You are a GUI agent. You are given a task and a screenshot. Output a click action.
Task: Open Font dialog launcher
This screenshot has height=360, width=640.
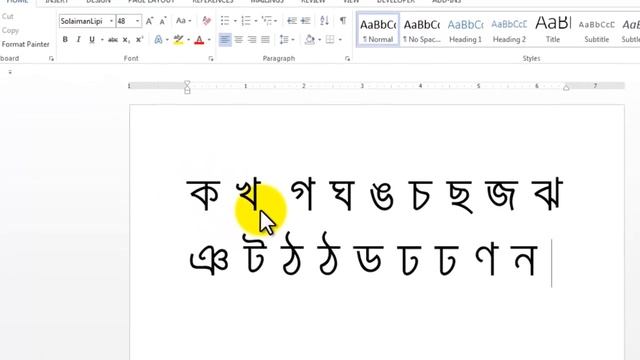[x=211, y=59]
